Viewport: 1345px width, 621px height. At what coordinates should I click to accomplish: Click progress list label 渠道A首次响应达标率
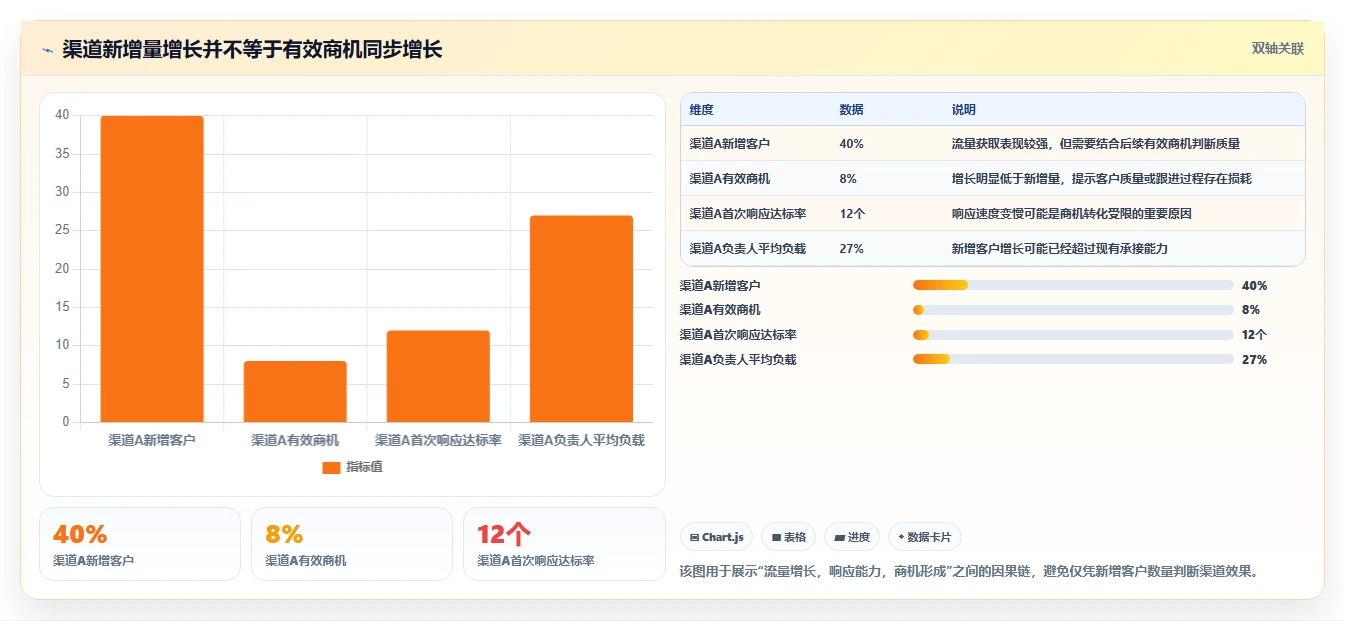pos(738,335)
